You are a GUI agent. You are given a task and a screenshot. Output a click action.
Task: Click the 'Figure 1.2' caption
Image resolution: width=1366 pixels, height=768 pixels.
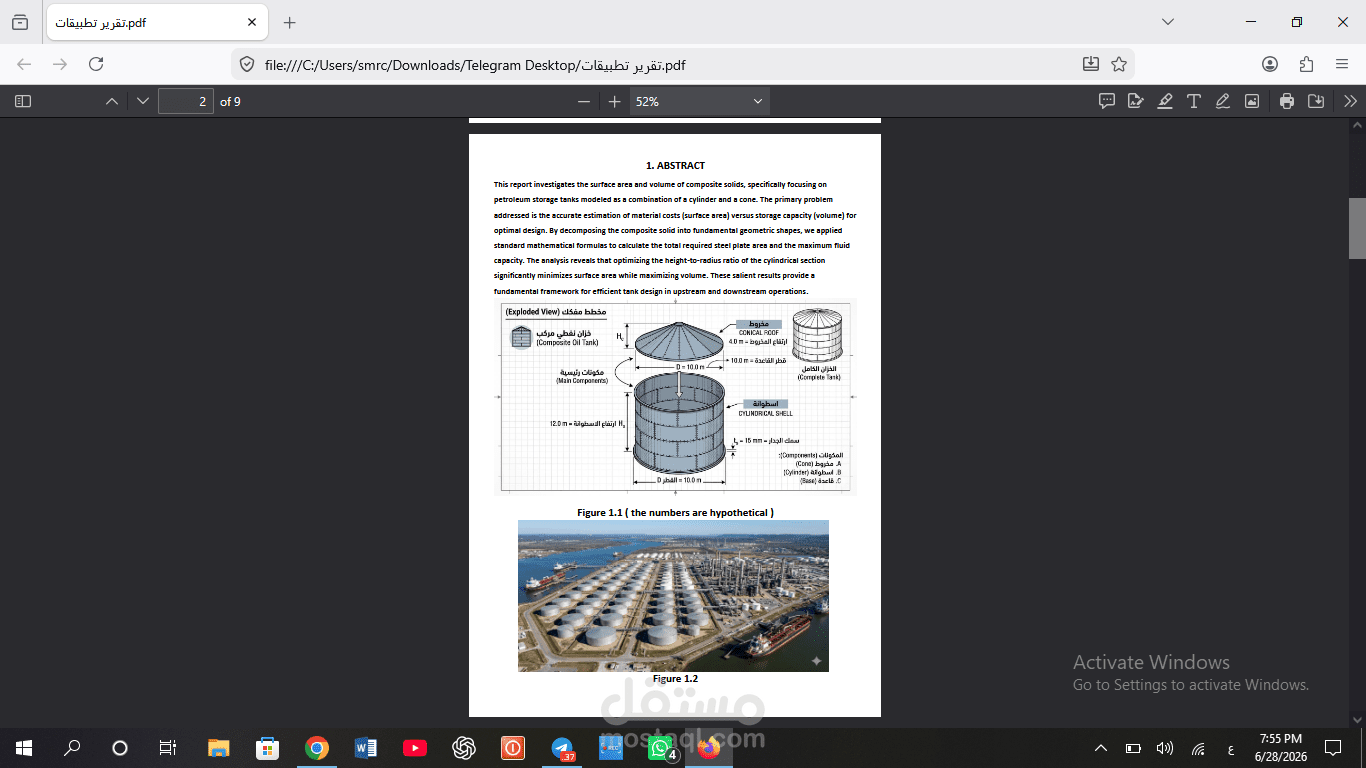coord(675,679)
